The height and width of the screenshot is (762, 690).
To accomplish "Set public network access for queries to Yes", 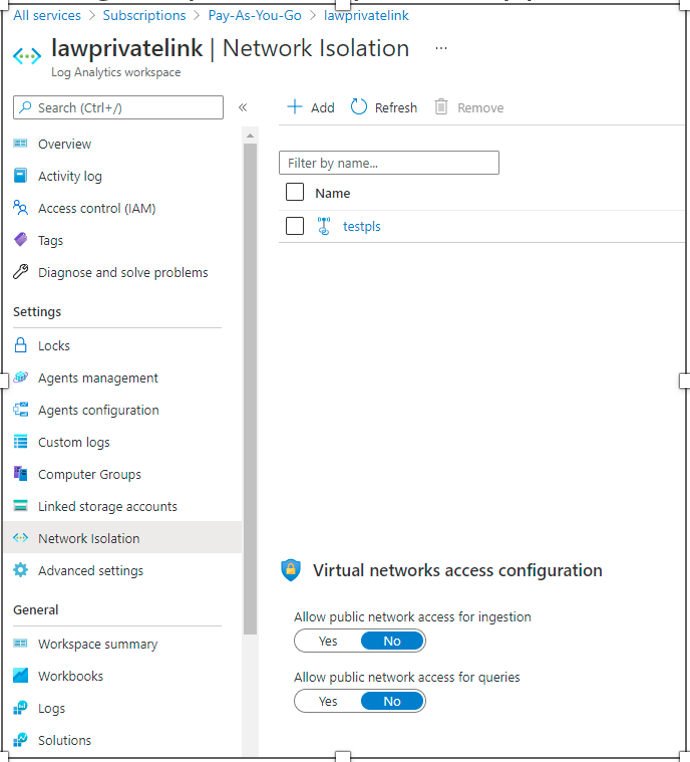I will [328, 701].
